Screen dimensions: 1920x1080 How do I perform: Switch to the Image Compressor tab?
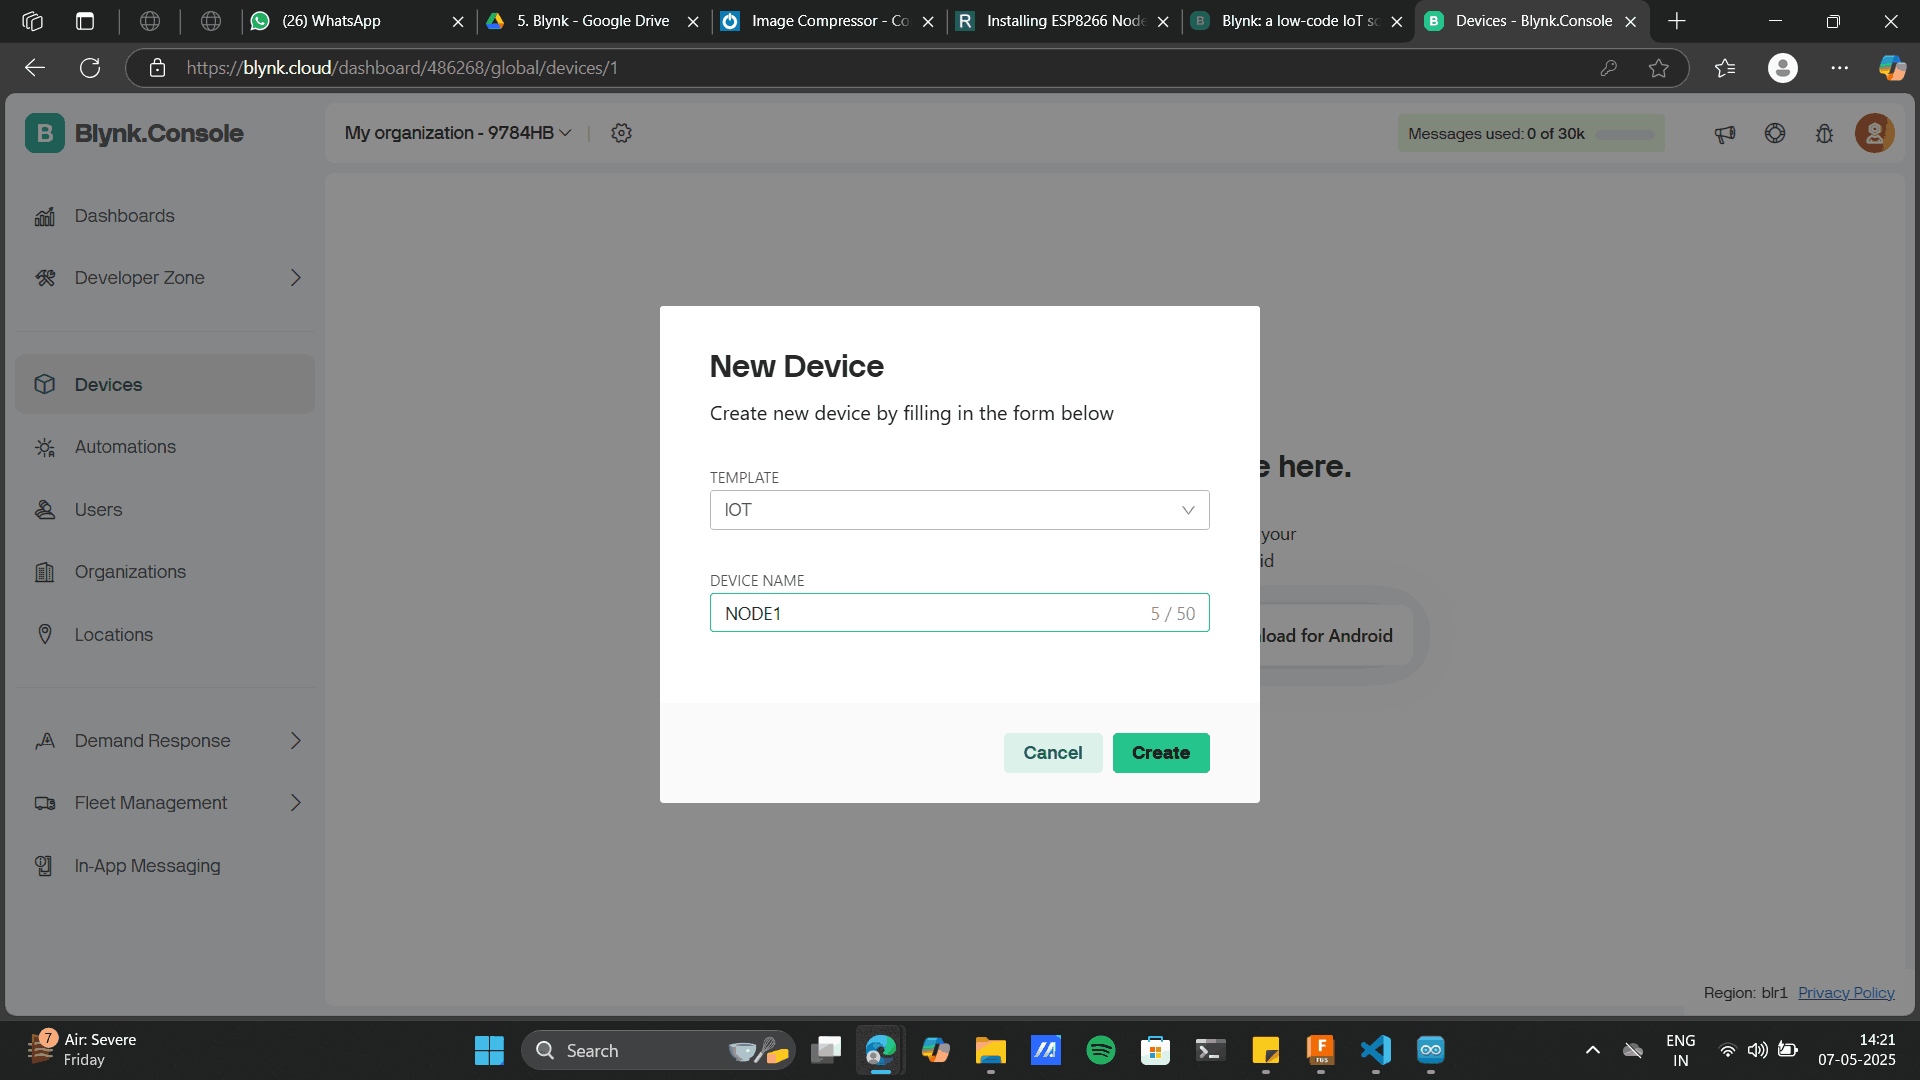(x=828, y=21)
